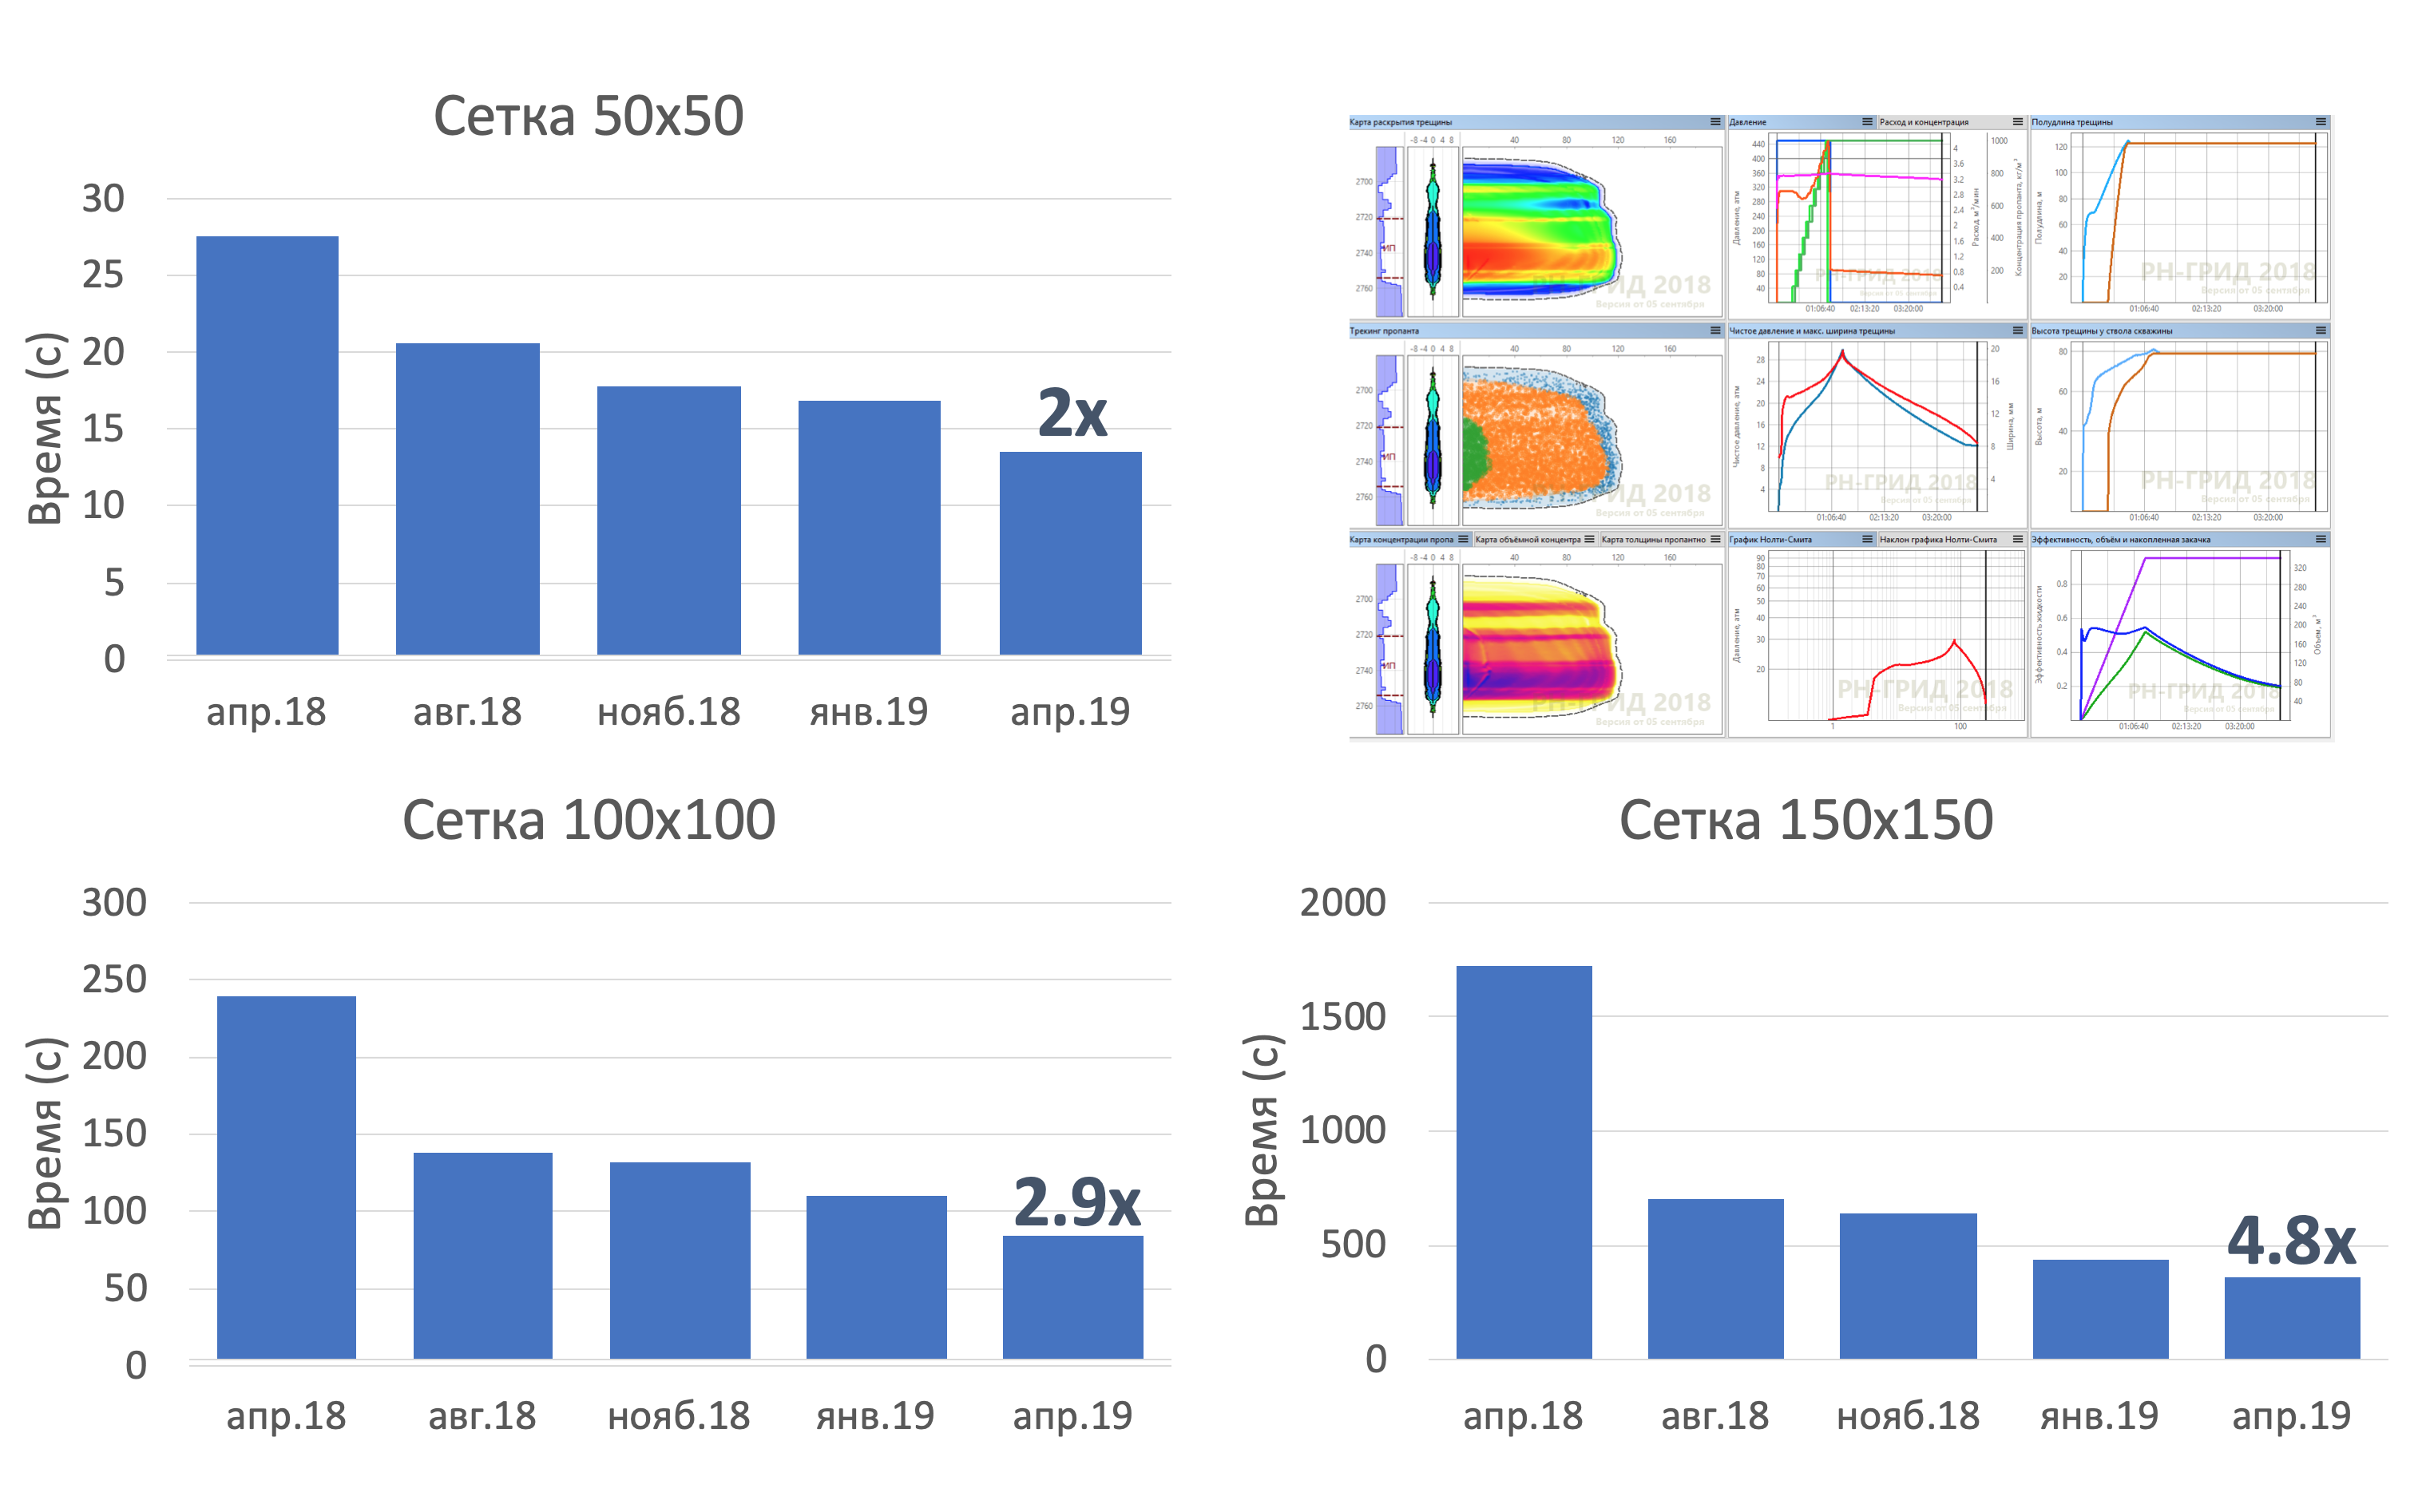Screen dimensions: 2418x1512
Task: Open hamburger menu of Расход и концентрация
Action: pyautogui.click(x=2017, y=122)
